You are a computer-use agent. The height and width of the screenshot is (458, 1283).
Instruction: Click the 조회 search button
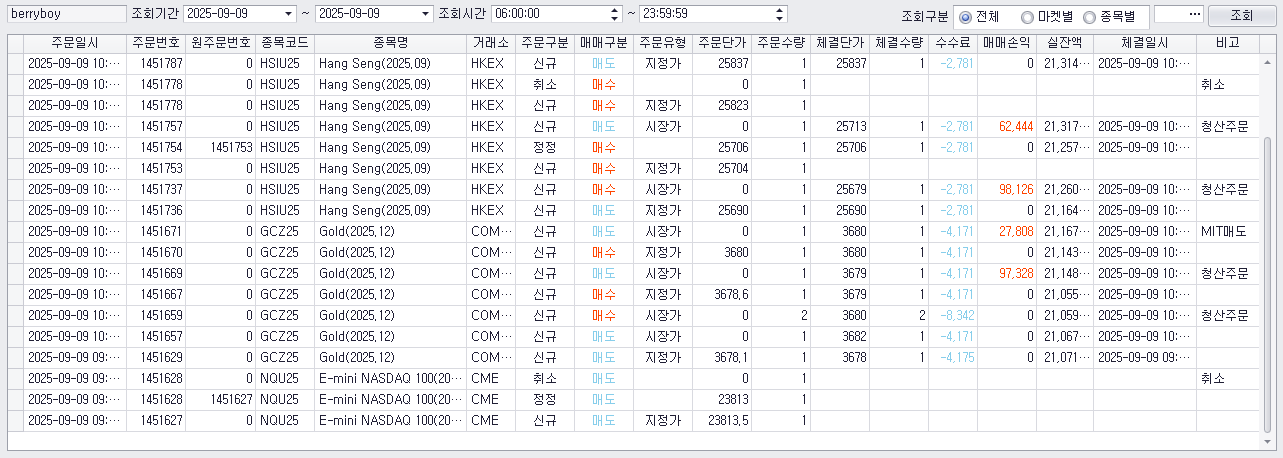click(1240, 15)
